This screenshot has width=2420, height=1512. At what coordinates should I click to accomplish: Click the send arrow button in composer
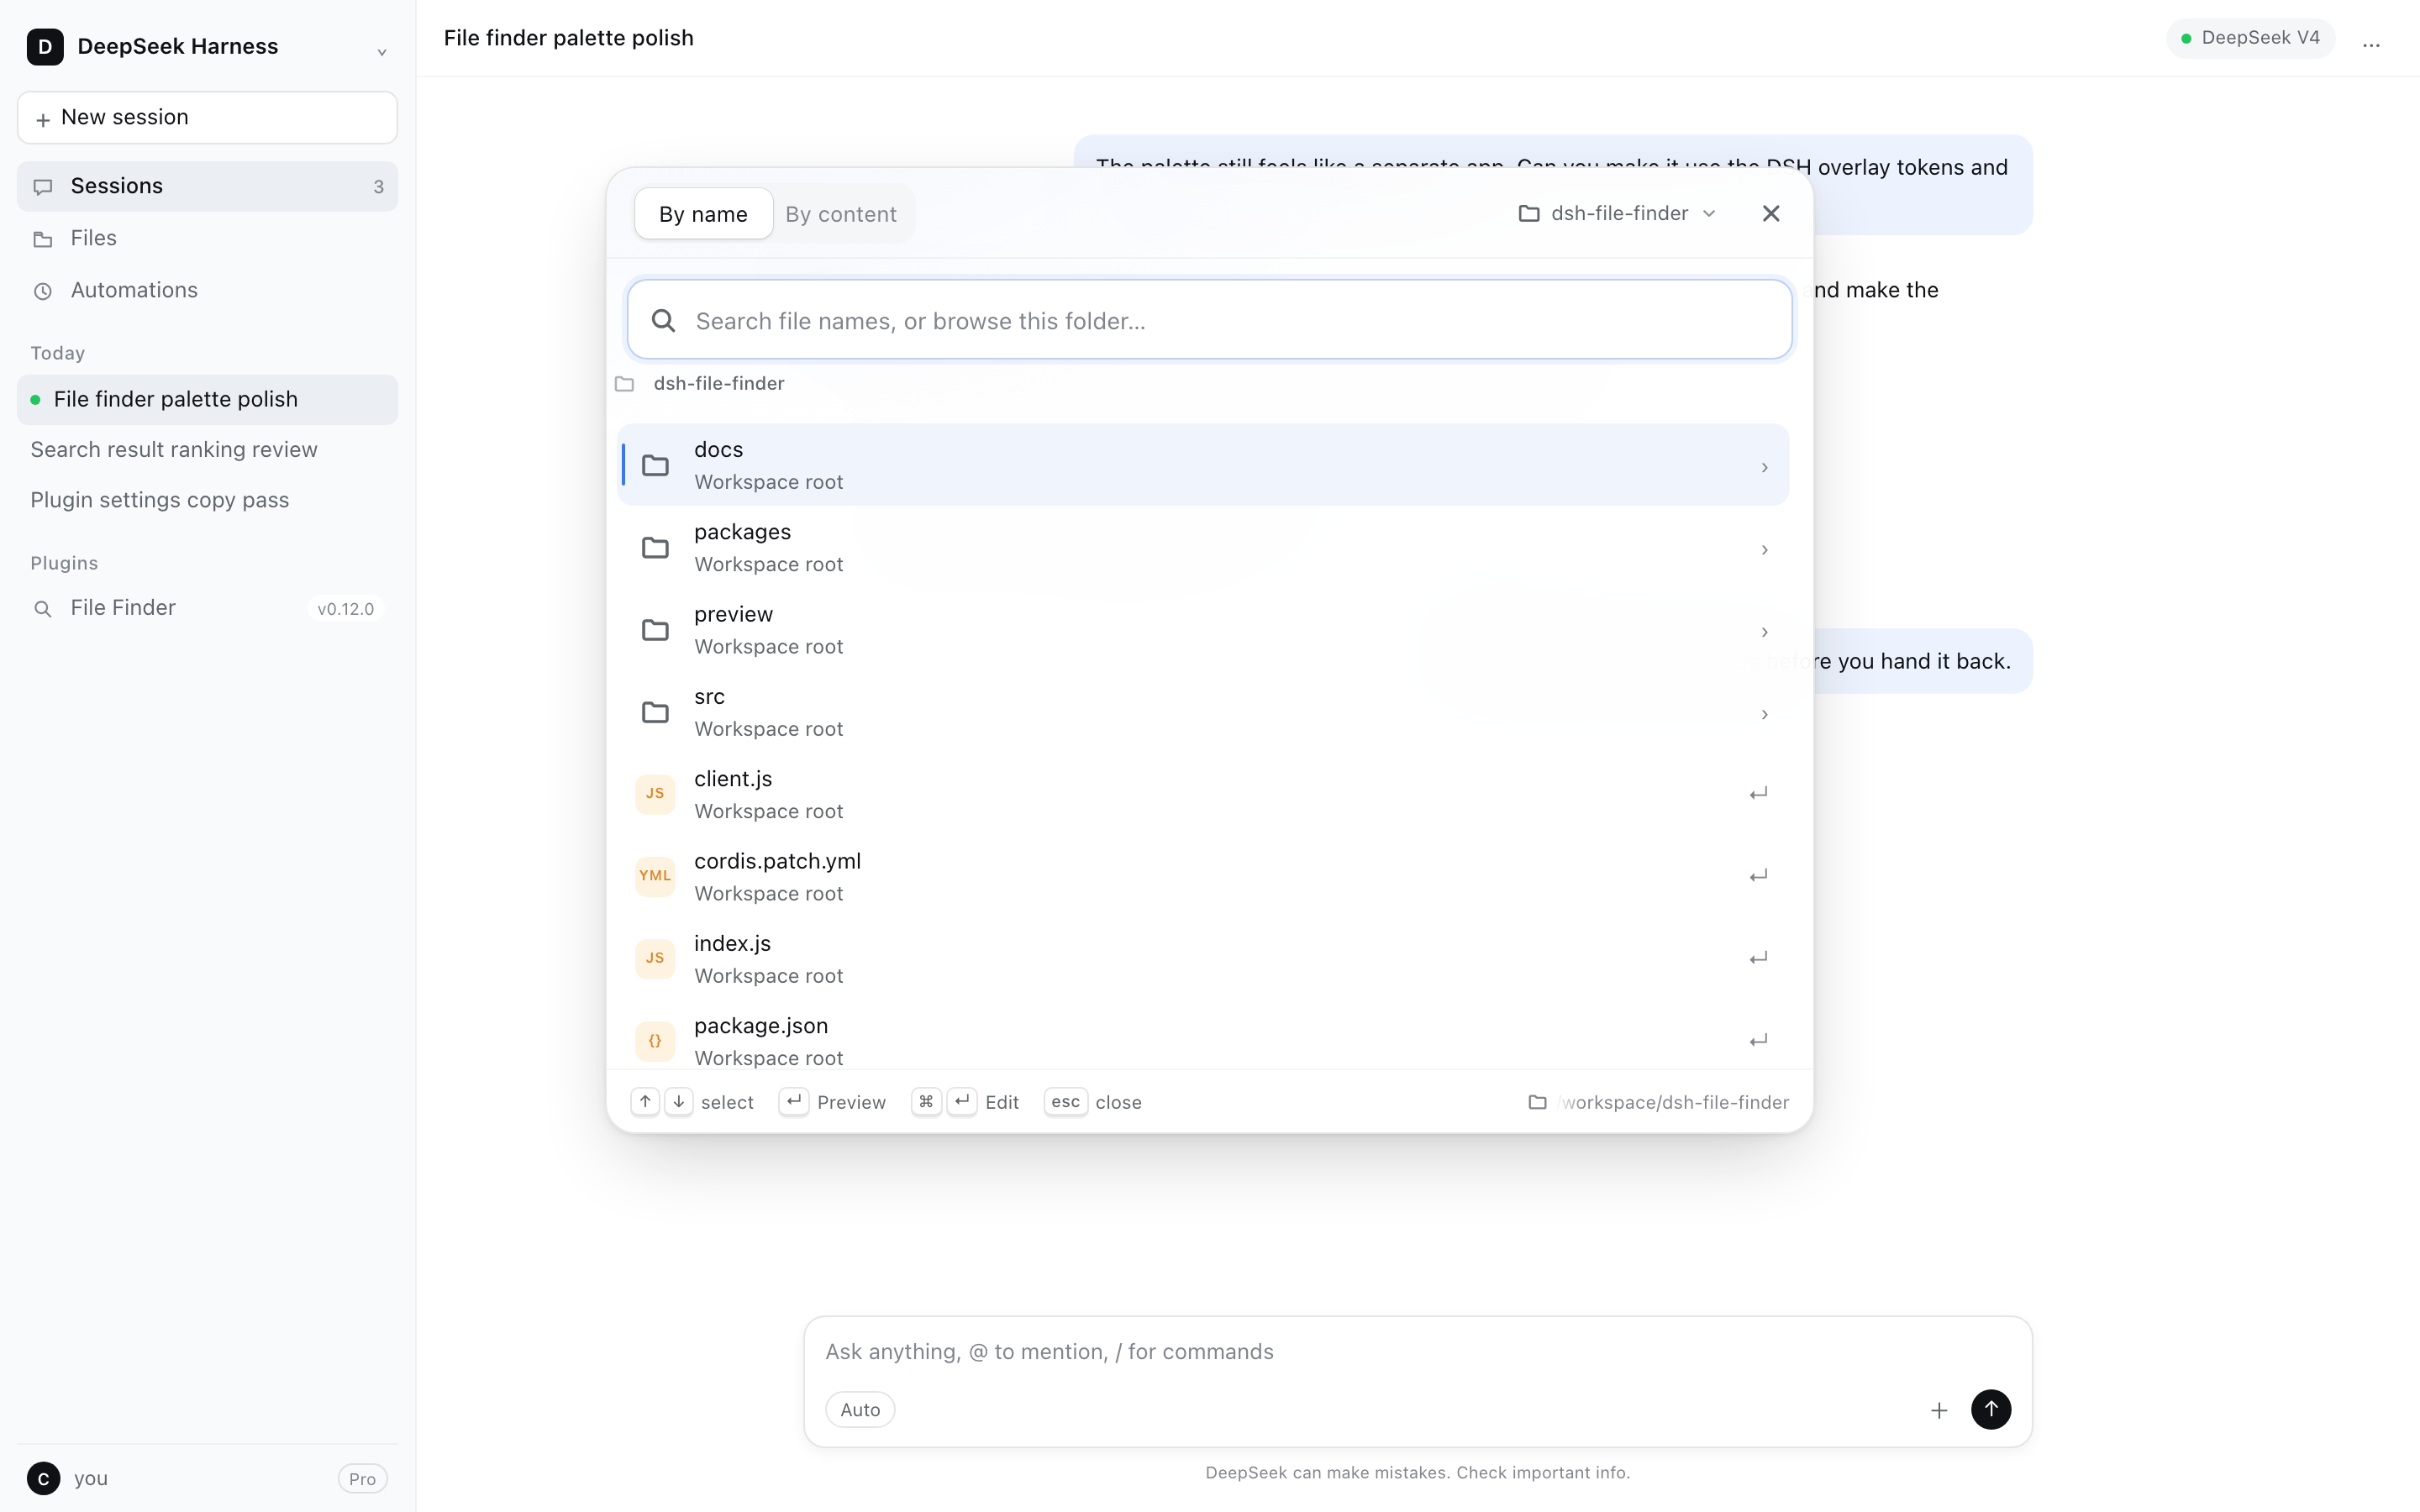[1990, 1409]
